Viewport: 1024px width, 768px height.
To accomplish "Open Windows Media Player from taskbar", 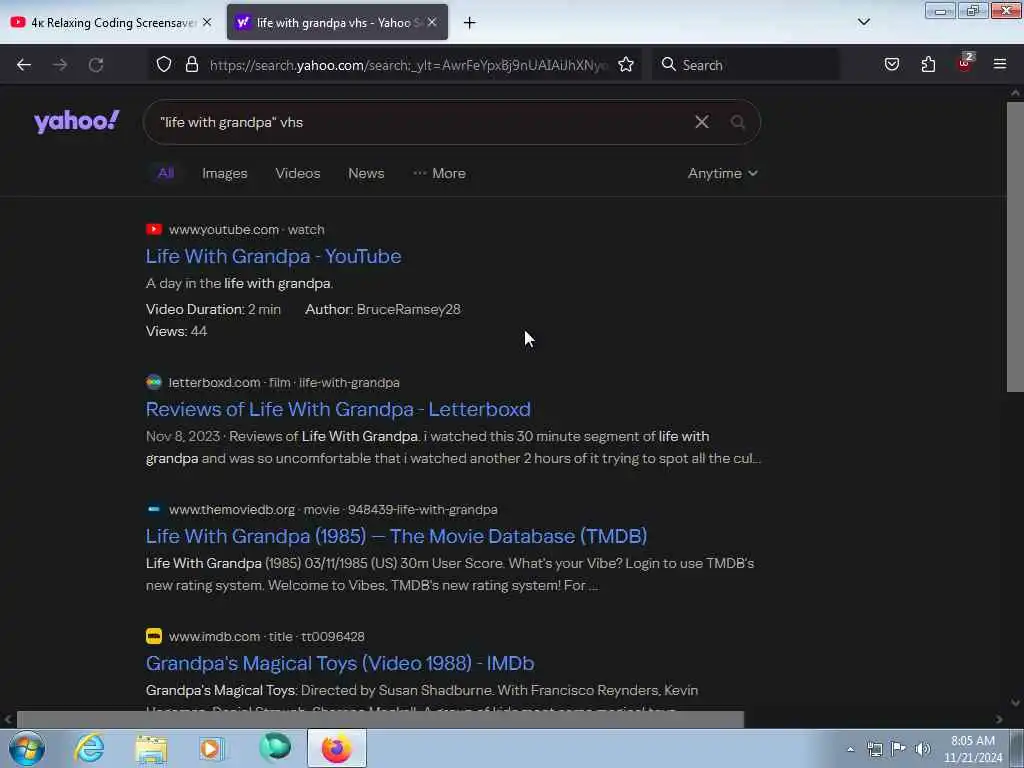I will tap(211, 748).
